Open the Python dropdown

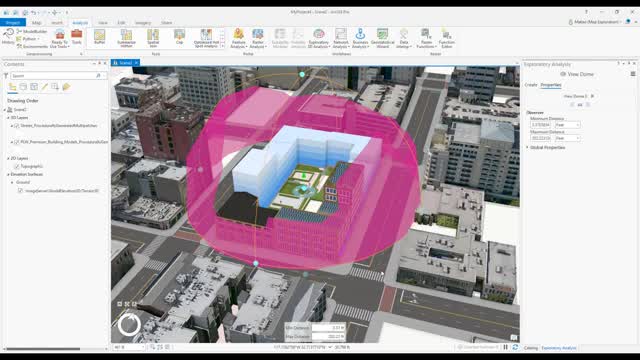[27, 39]
